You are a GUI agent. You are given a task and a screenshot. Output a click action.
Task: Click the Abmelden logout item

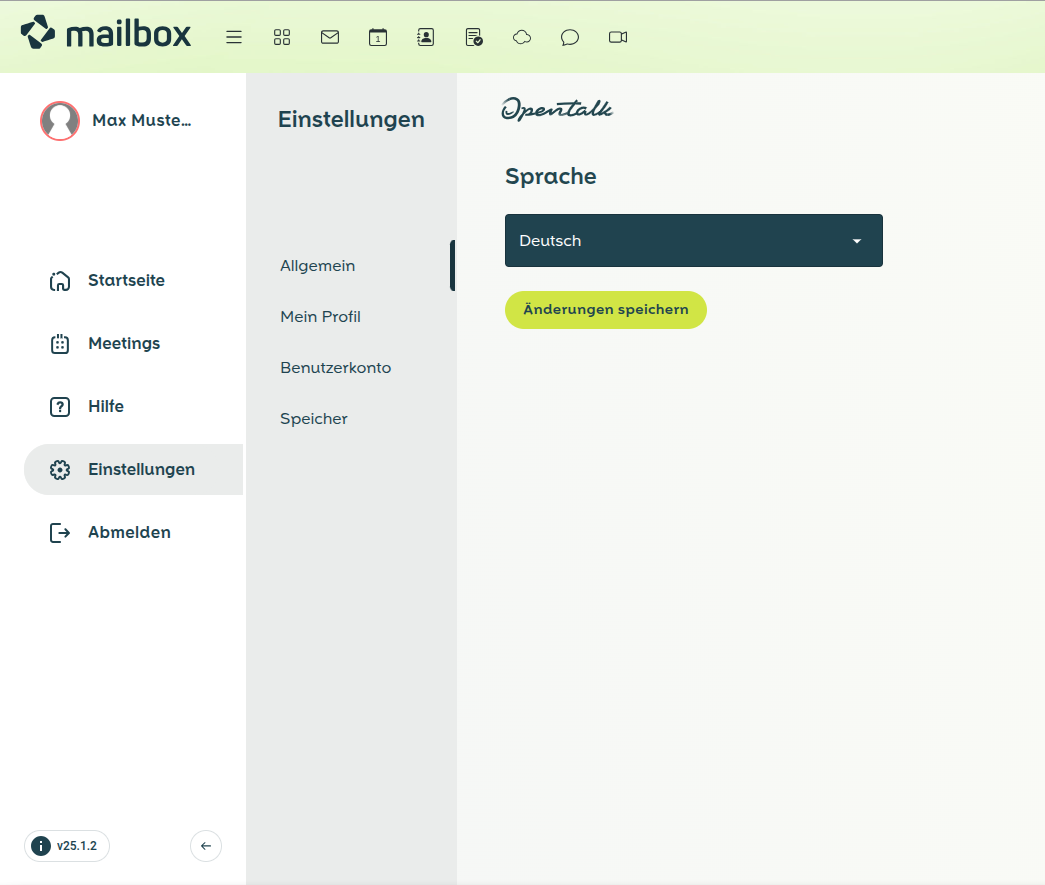pos(129,533)
